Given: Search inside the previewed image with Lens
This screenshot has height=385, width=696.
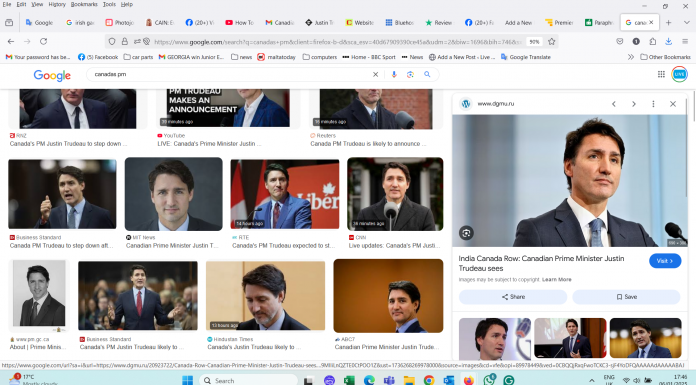Looking at the screenshot, I should tap(466, 233).
